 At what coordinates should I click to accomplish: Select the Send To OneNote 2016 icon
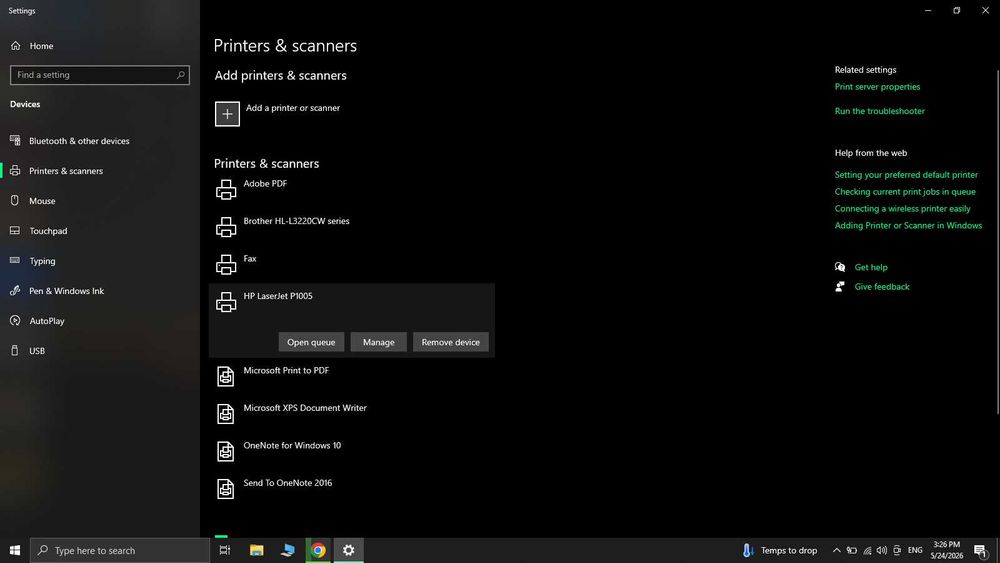pos(226,489)
